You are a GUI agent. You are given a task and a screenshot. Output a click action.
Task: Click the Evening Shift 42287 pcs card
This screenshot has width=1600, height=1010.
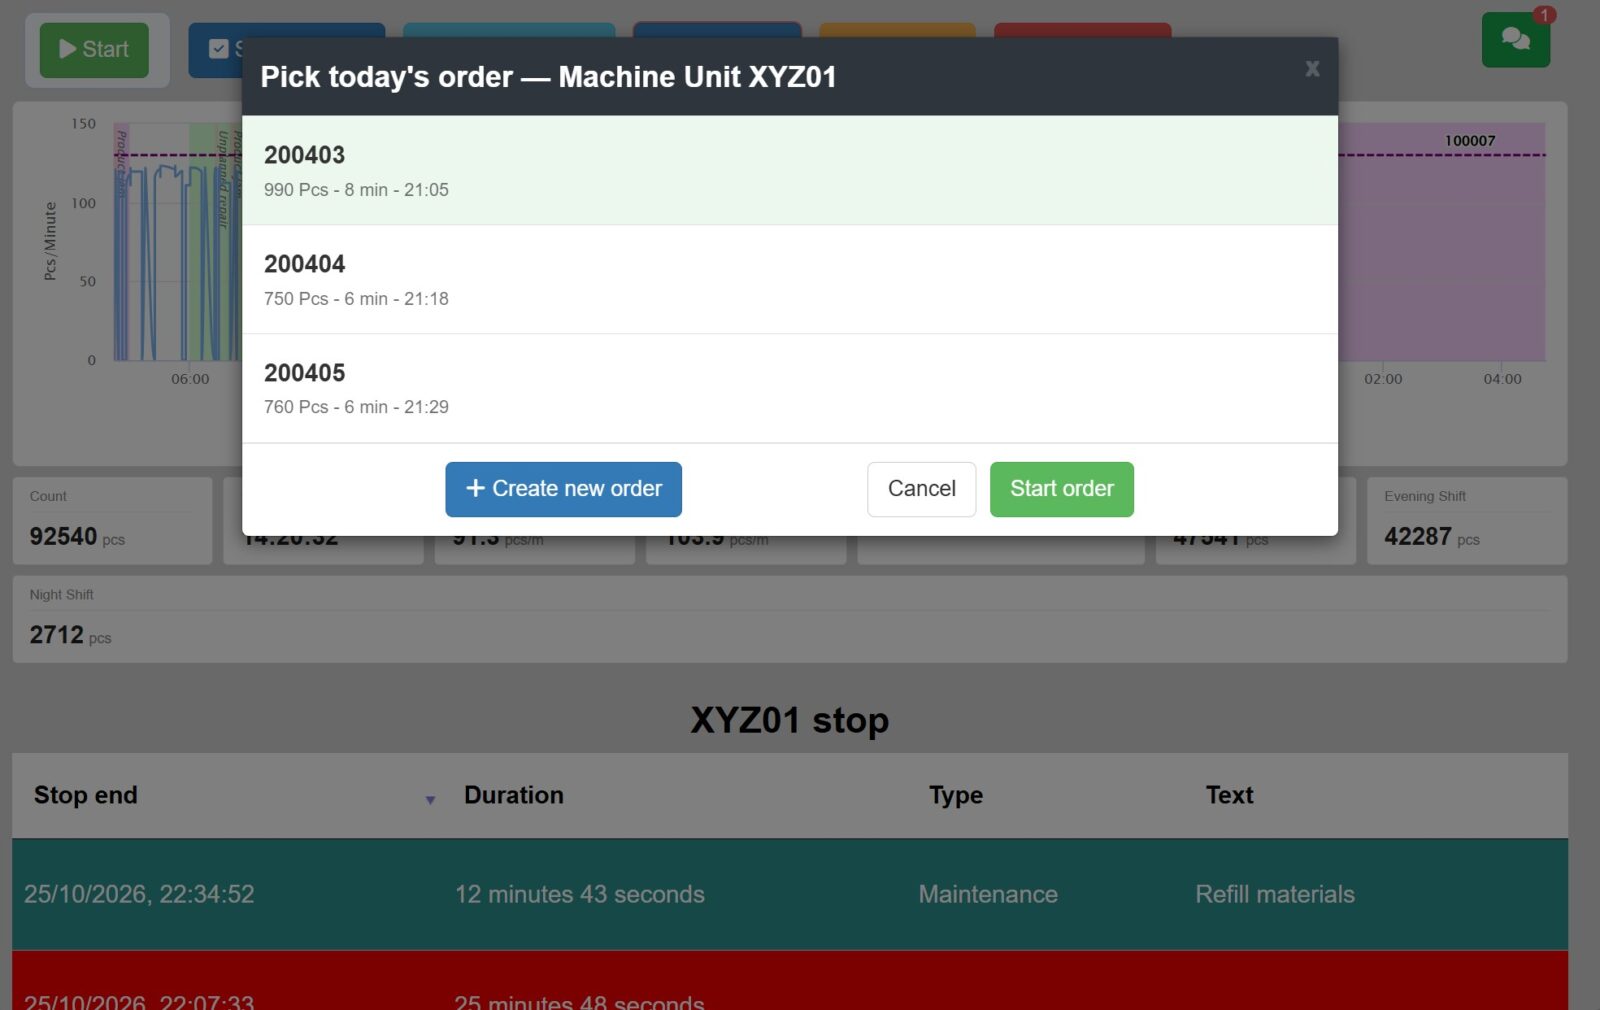(x=1466, y=521)
